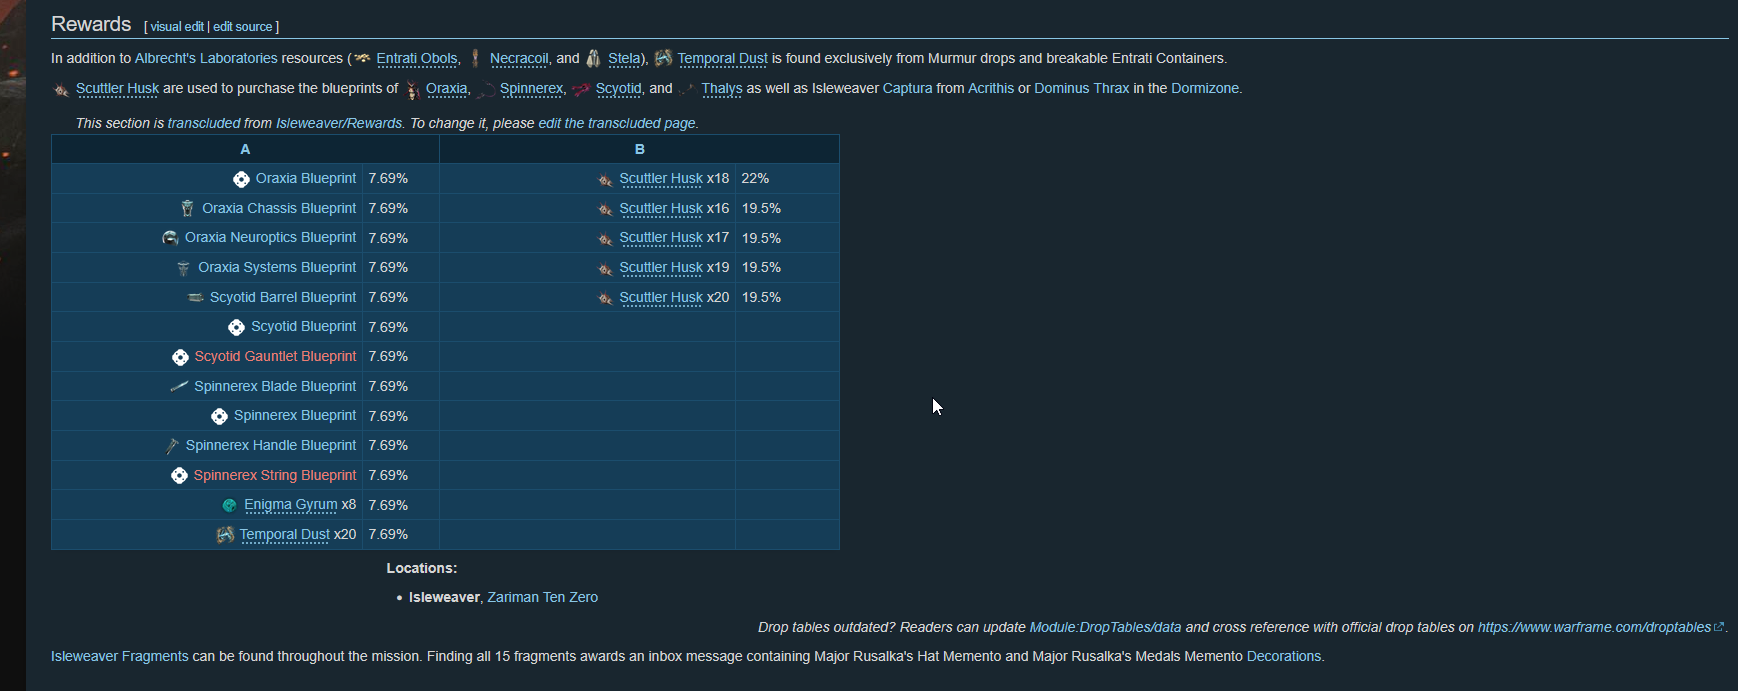This screenshot has width=1738, height=691.
Task: Click the Oraxia Chassis Blueprint row icon
Action: (187, 208)
